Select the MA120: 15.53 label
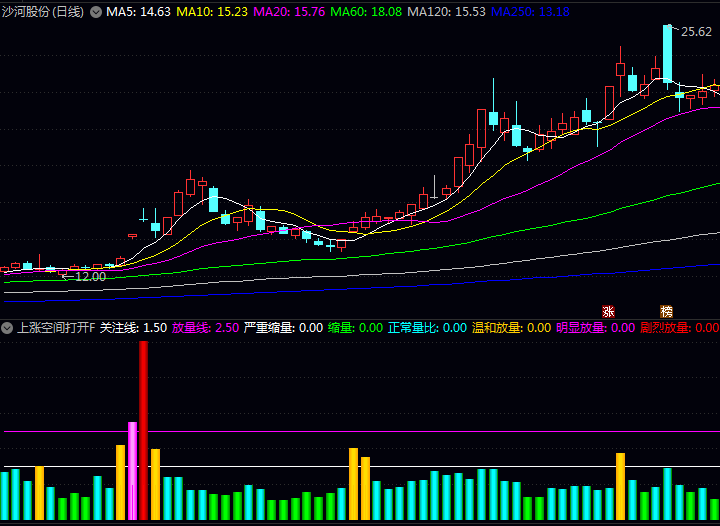720x526 pixels. click(446, 12)
